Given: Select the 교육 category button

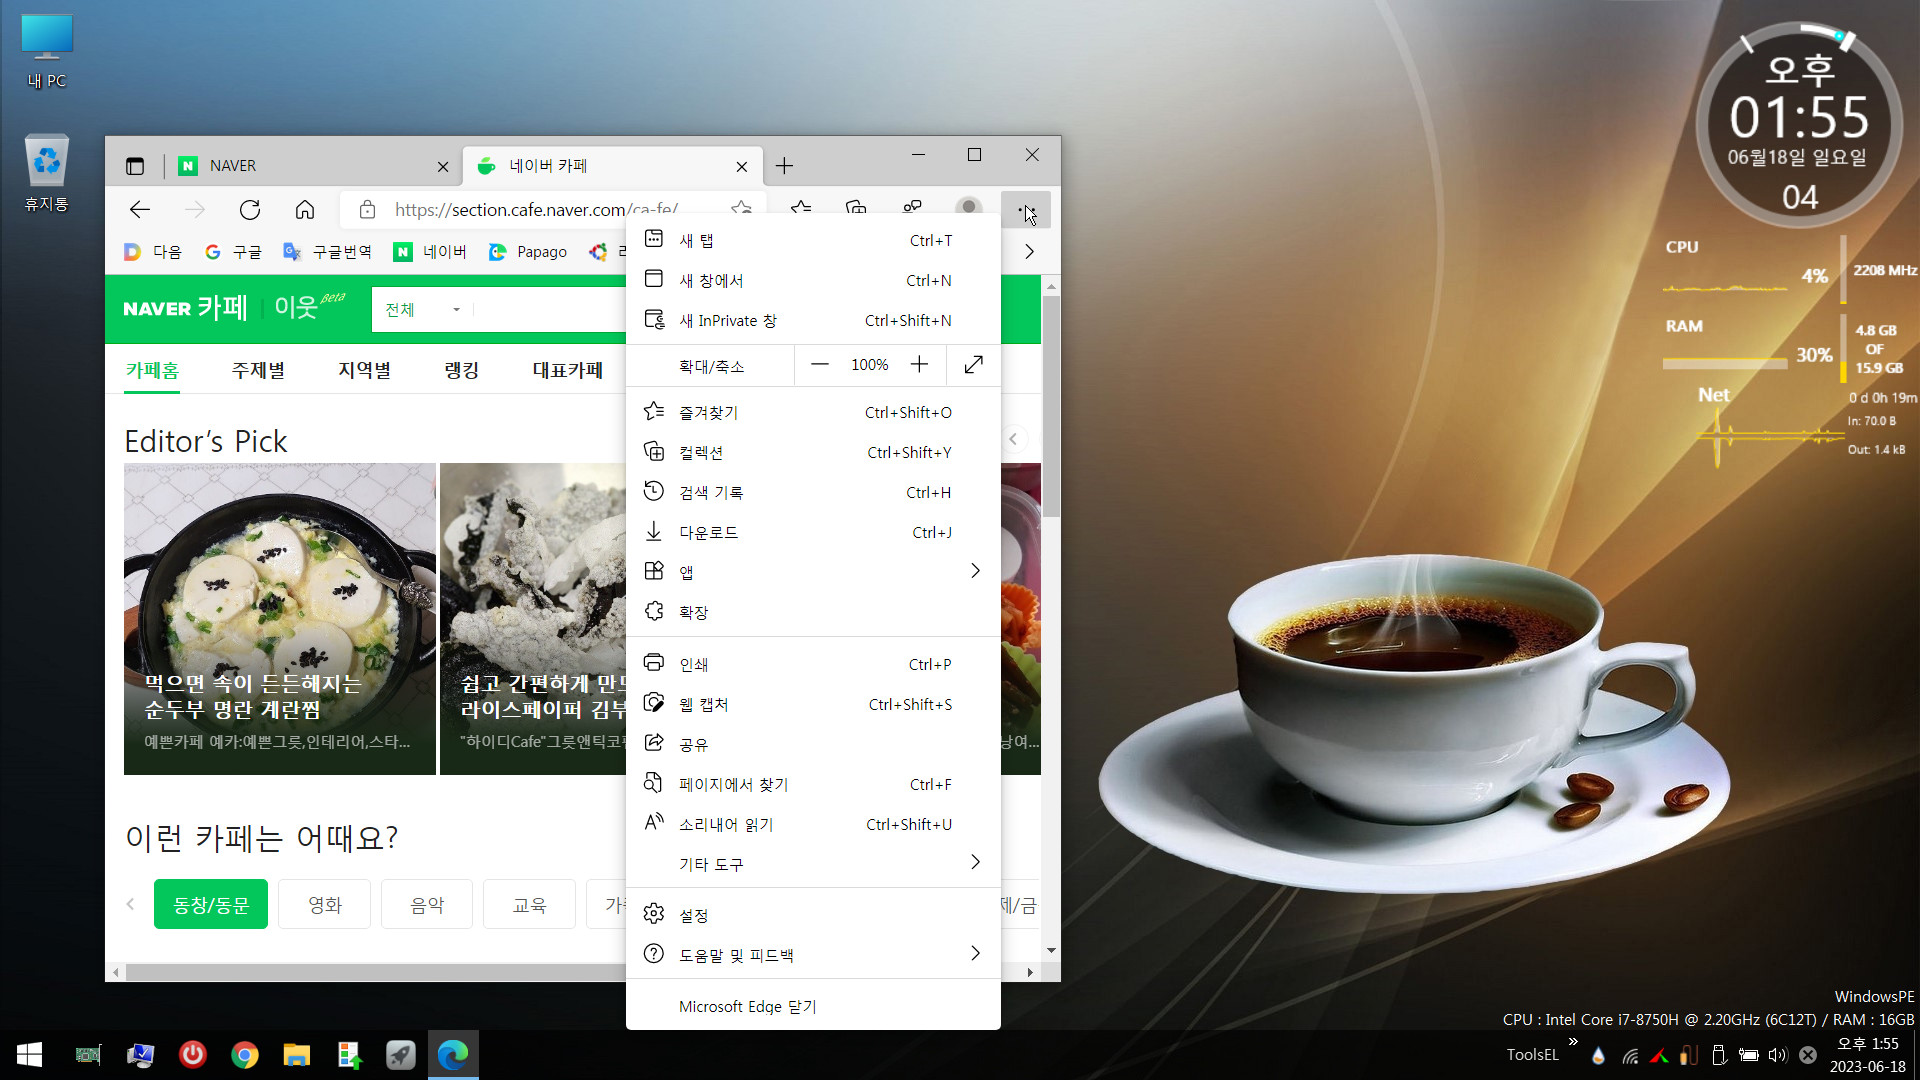Looking at the screenshot, I should (529, 904).
